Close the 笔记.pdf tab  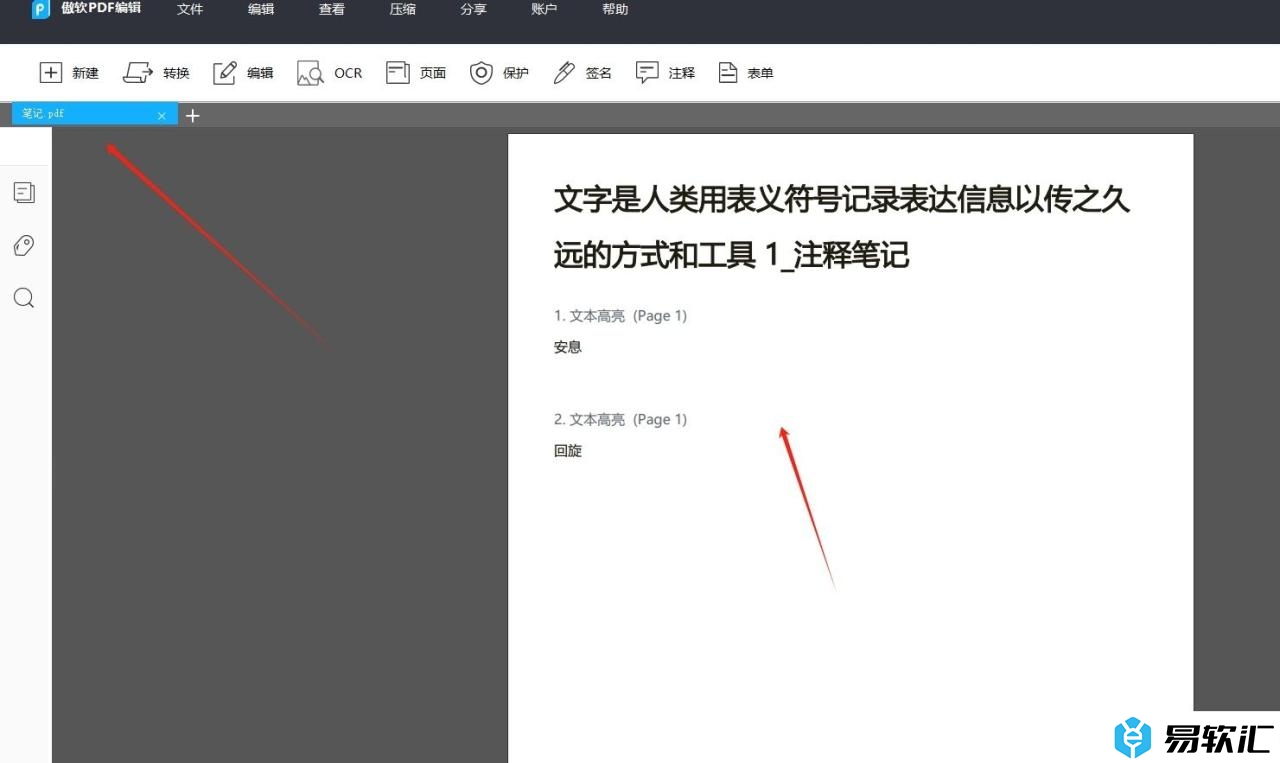162,116
